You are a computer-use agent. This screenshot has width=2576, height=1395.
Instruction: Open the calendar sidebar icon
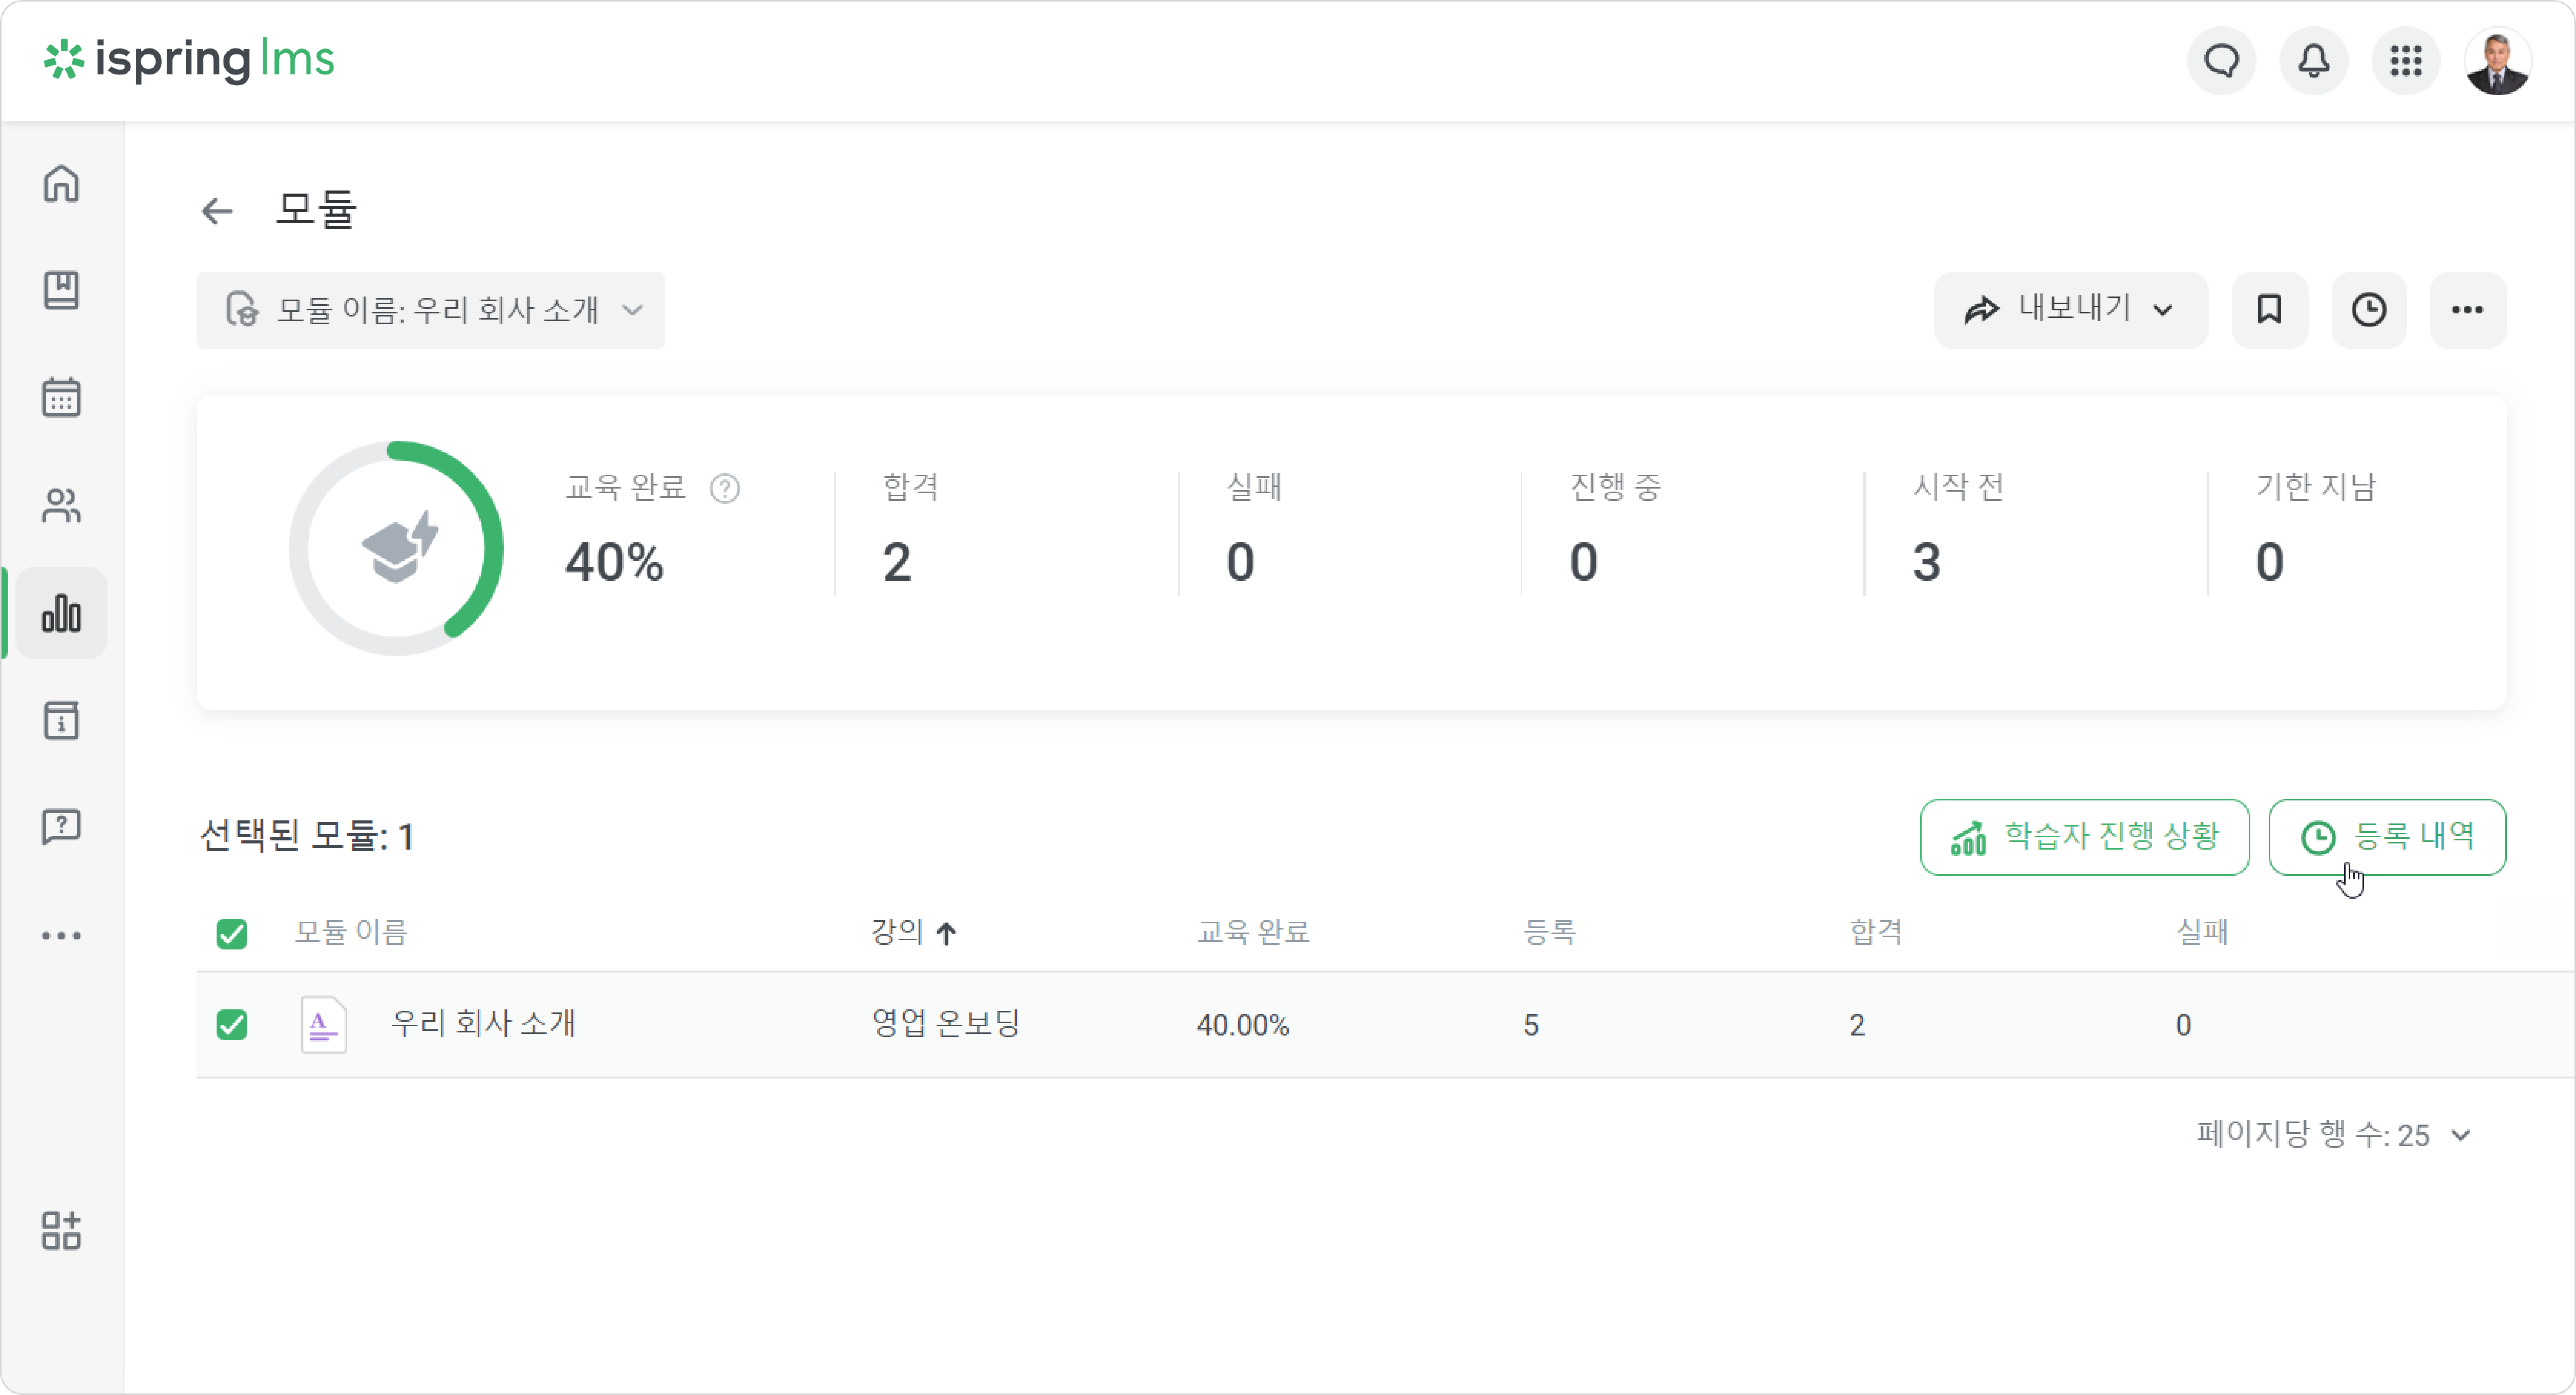coord(61,397)
